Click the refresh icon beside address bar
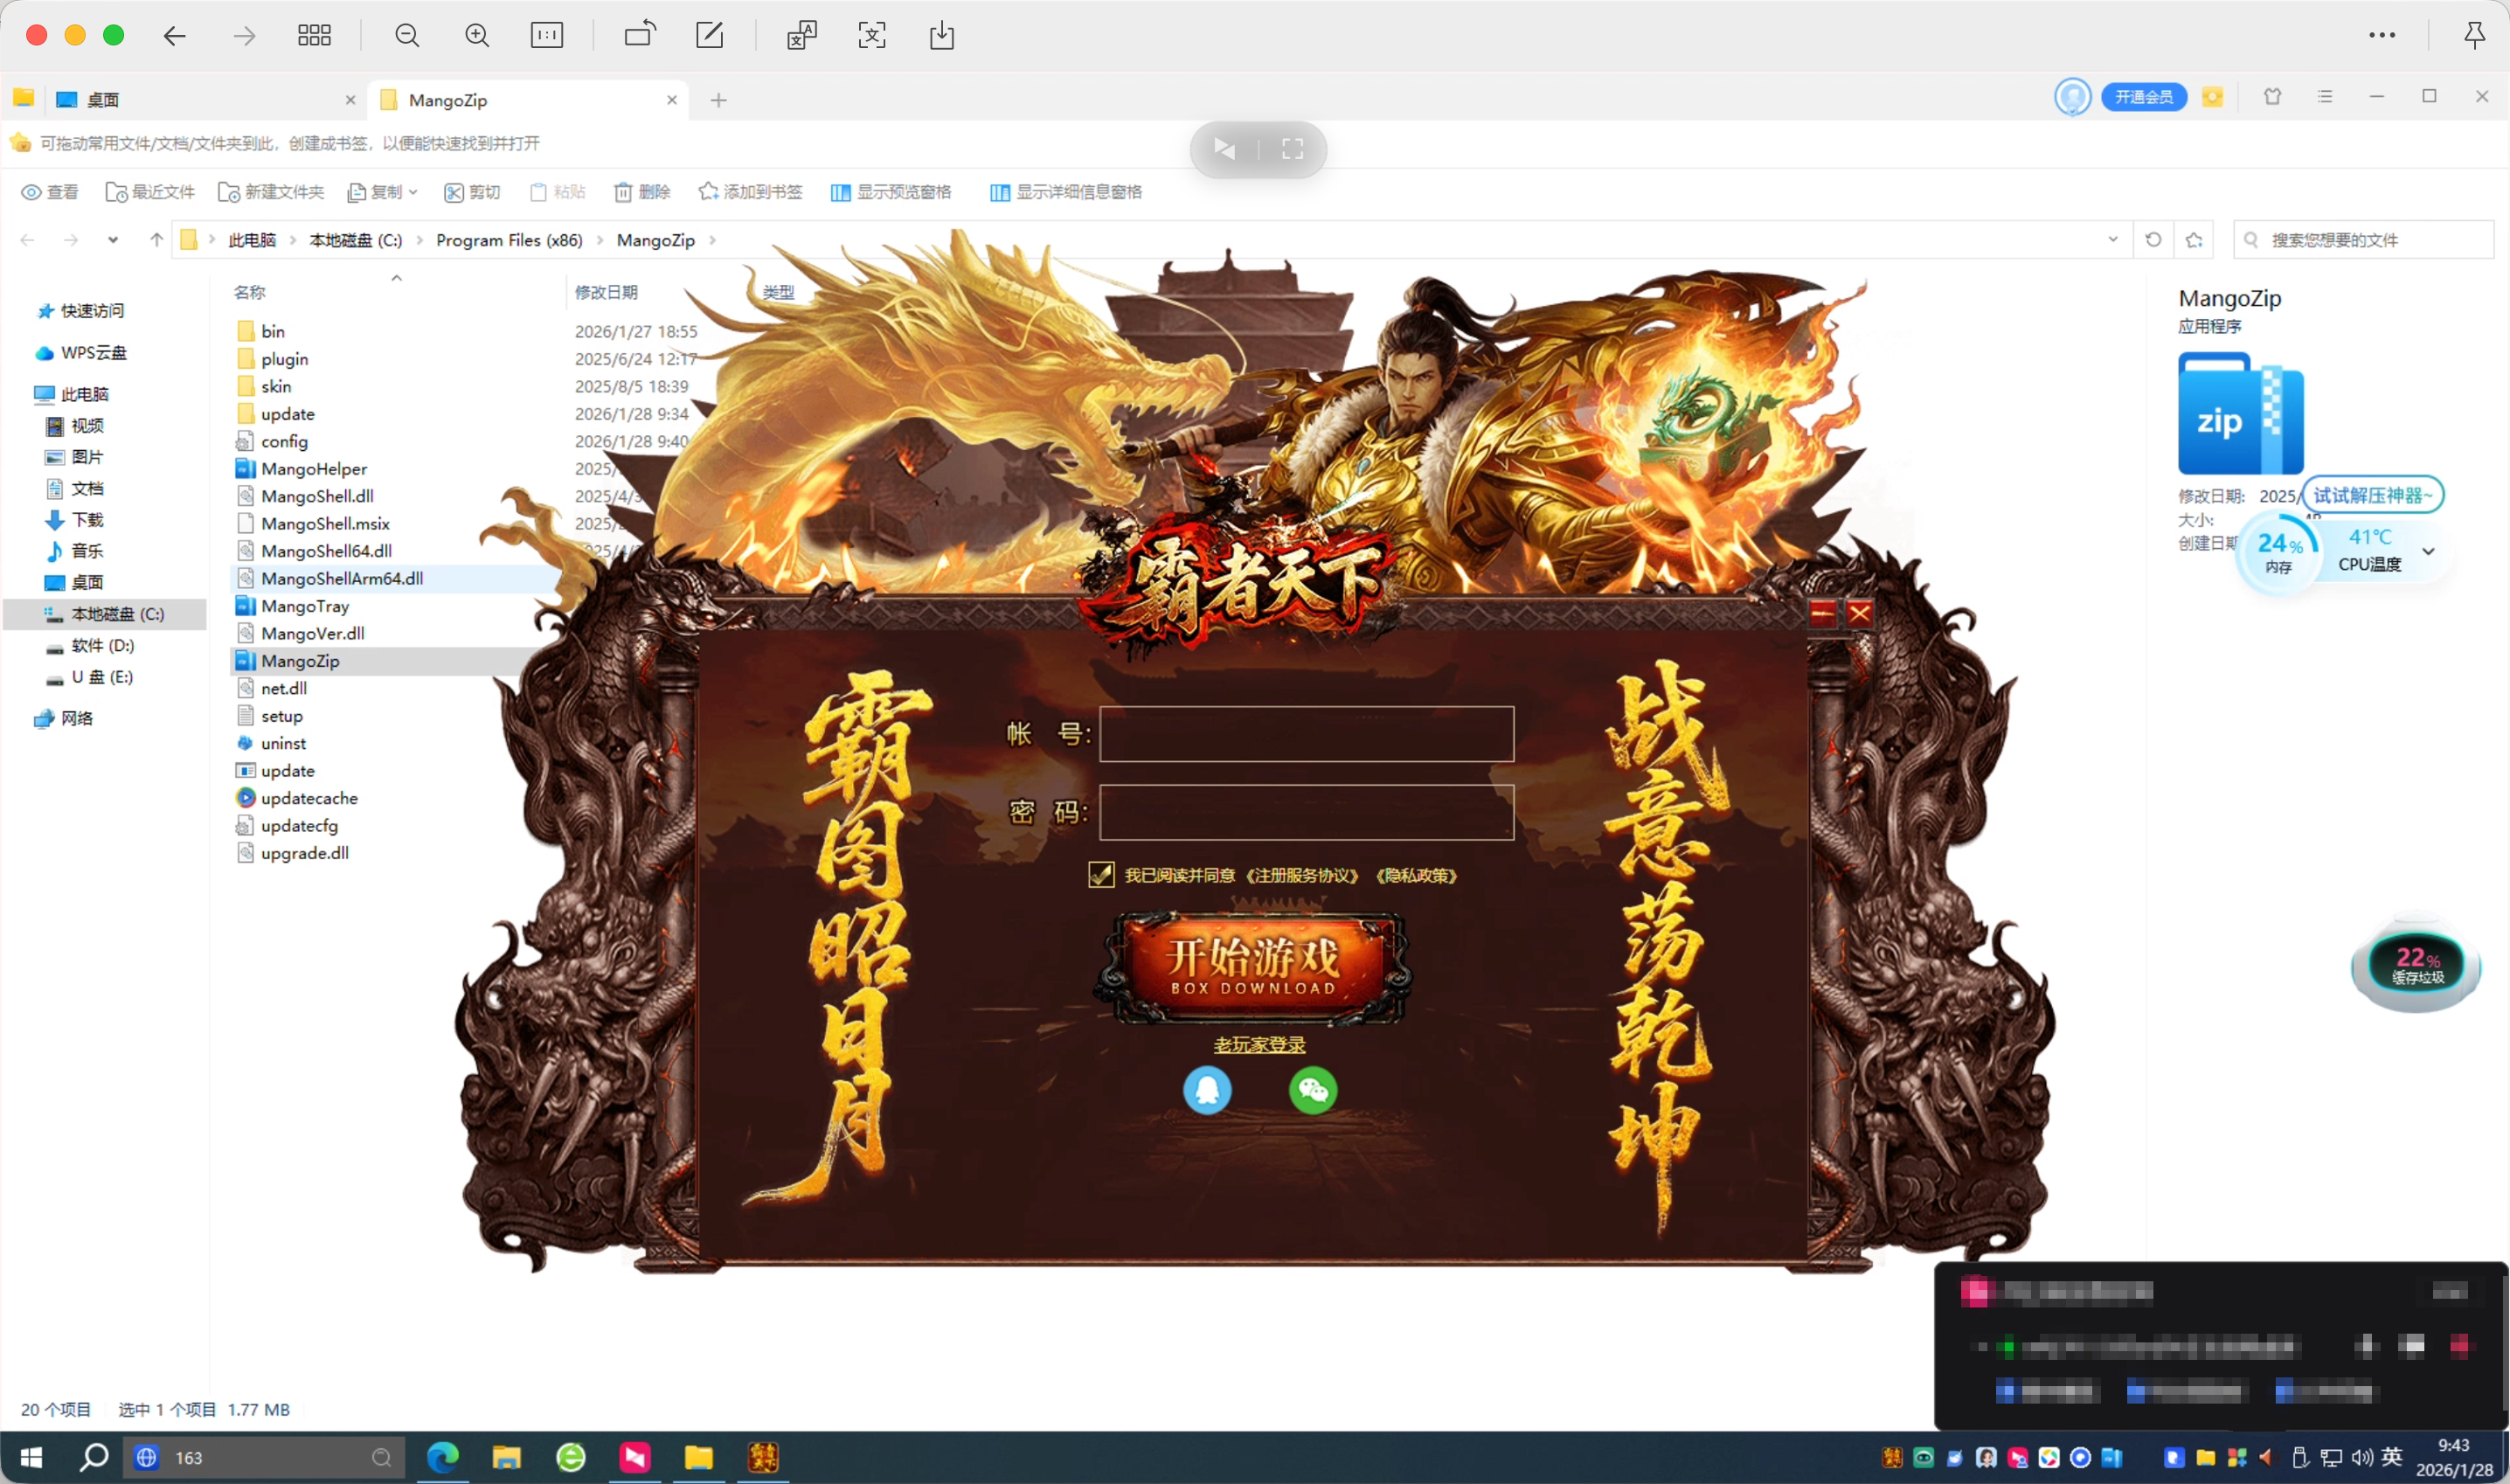The height and width of the screenshot is (1484, 2510). coord(2153,240)
